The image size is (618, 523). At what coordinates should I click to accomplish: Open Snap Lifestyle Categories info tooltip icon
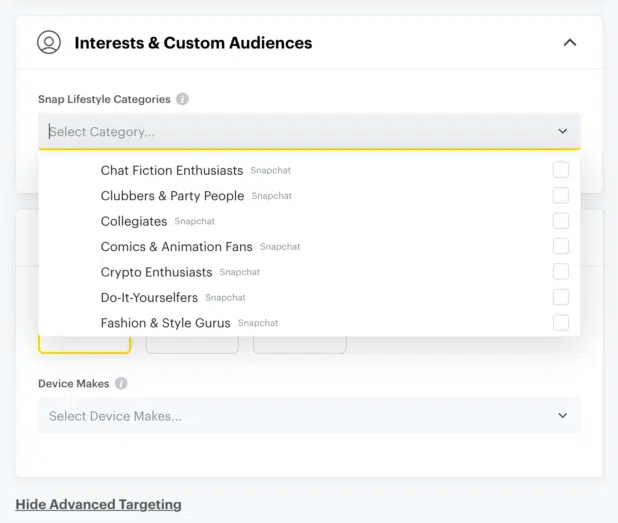(x=182, y=99)
